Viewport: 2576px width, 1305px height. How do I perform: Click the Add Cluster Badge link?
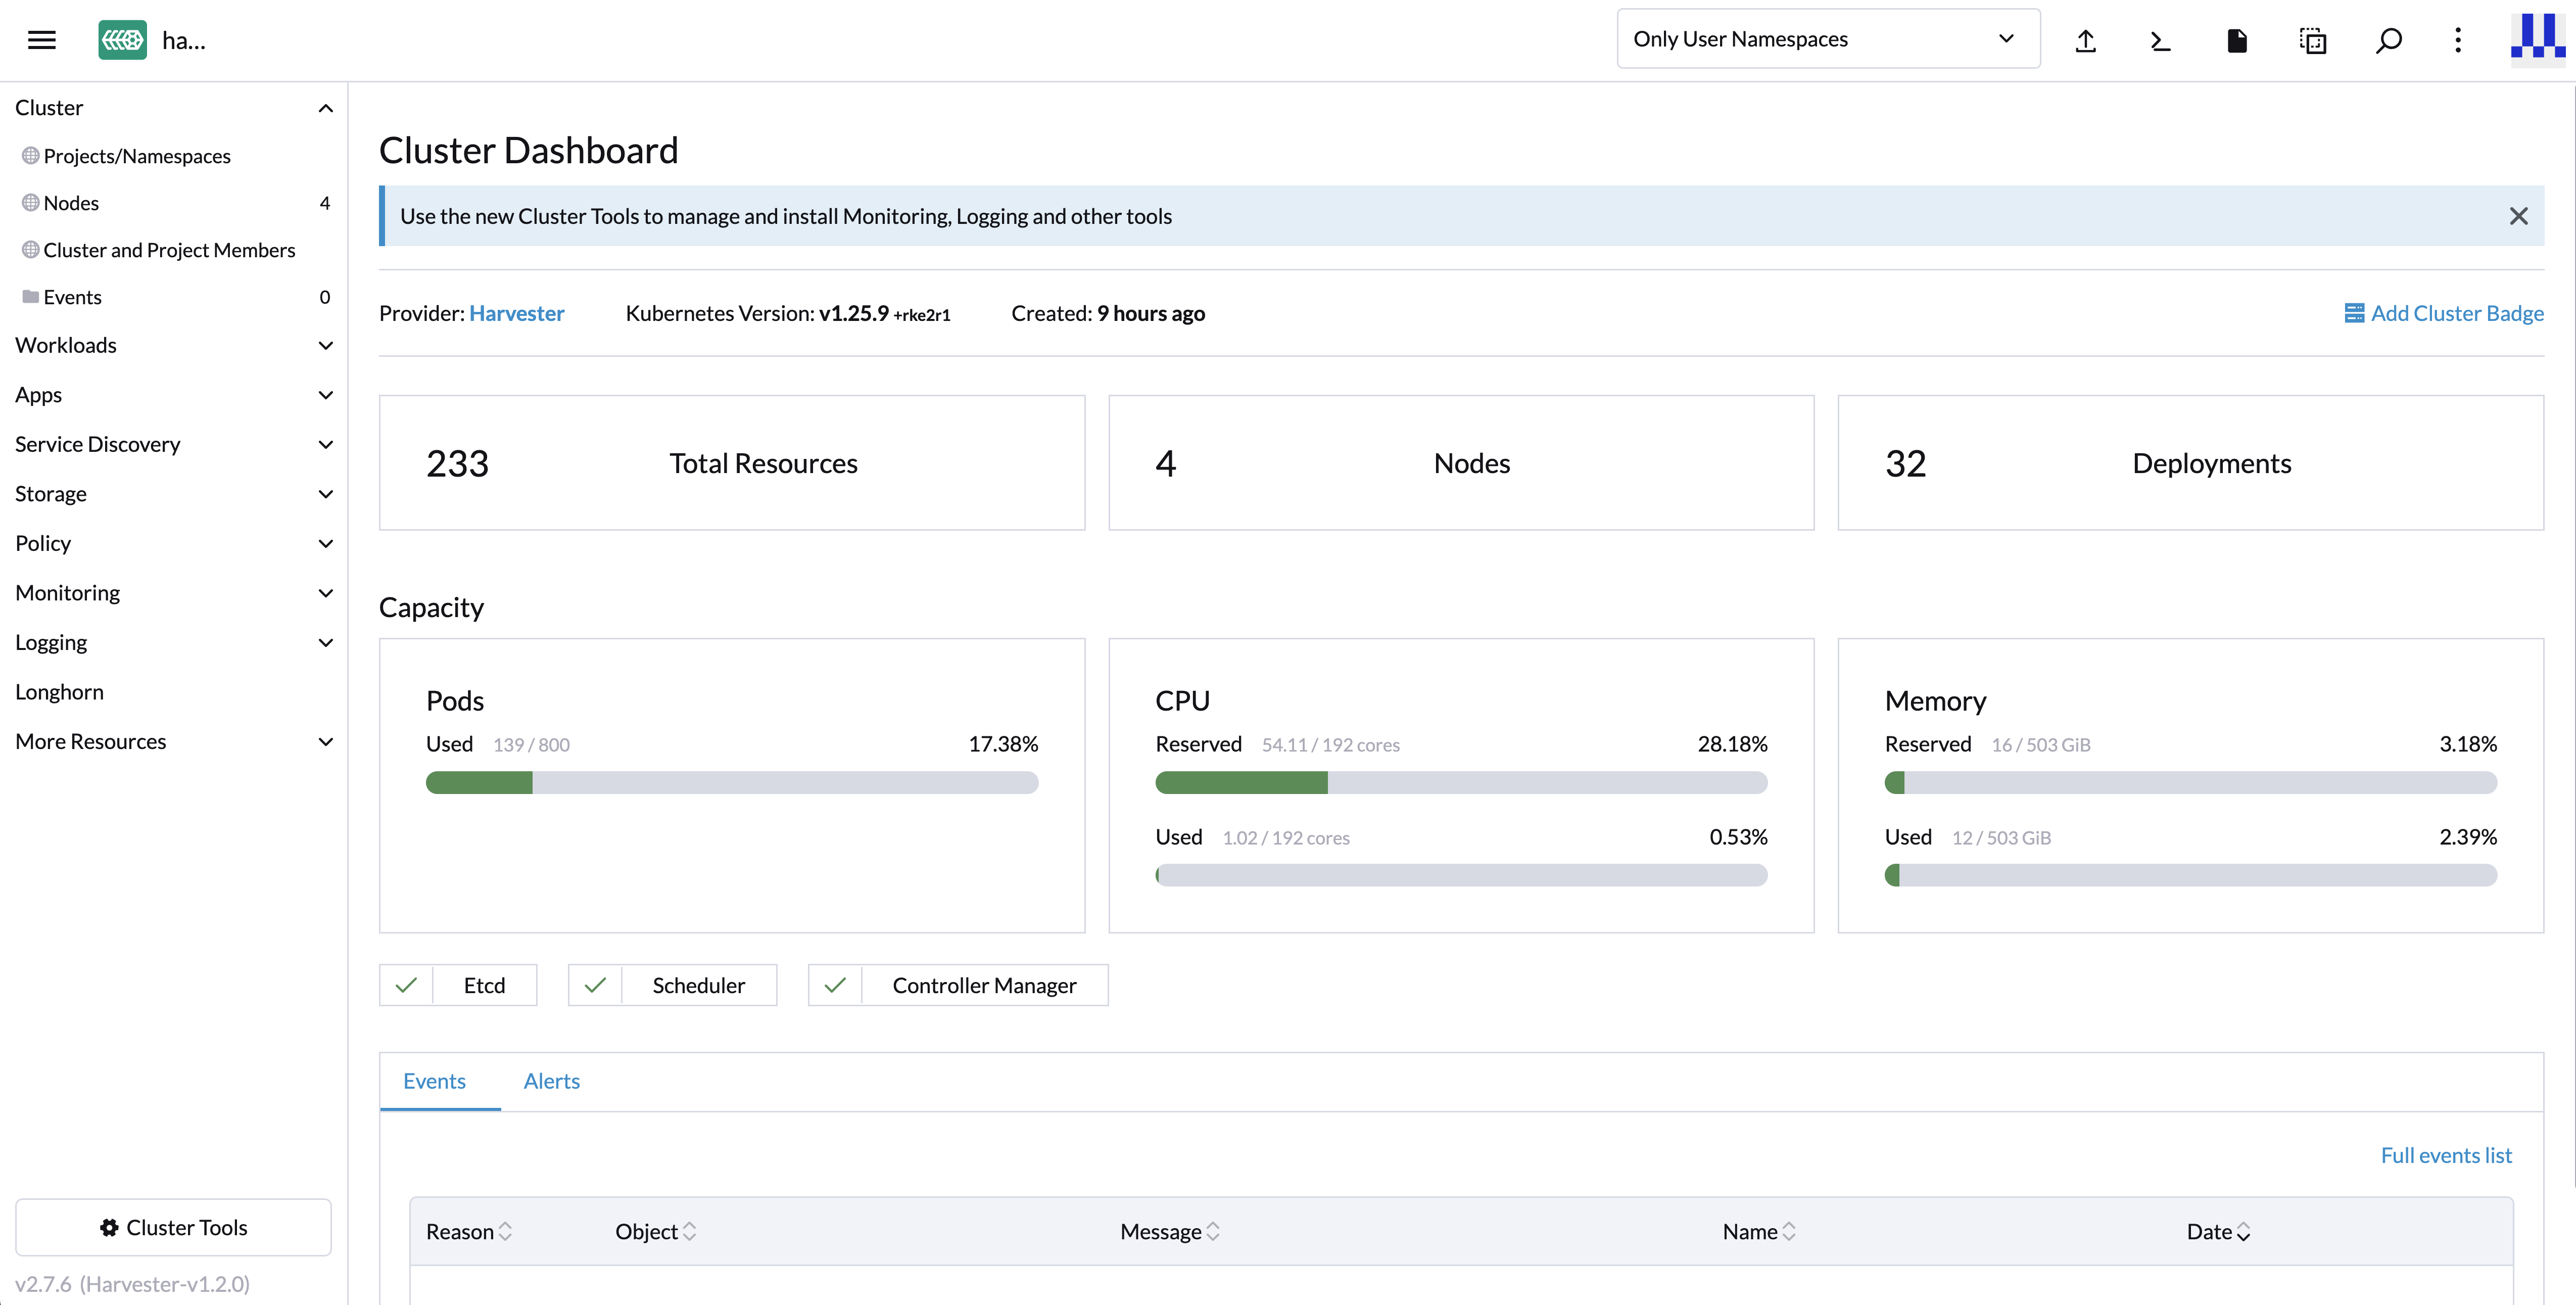pyautogui.click(x=2444, y=312)
